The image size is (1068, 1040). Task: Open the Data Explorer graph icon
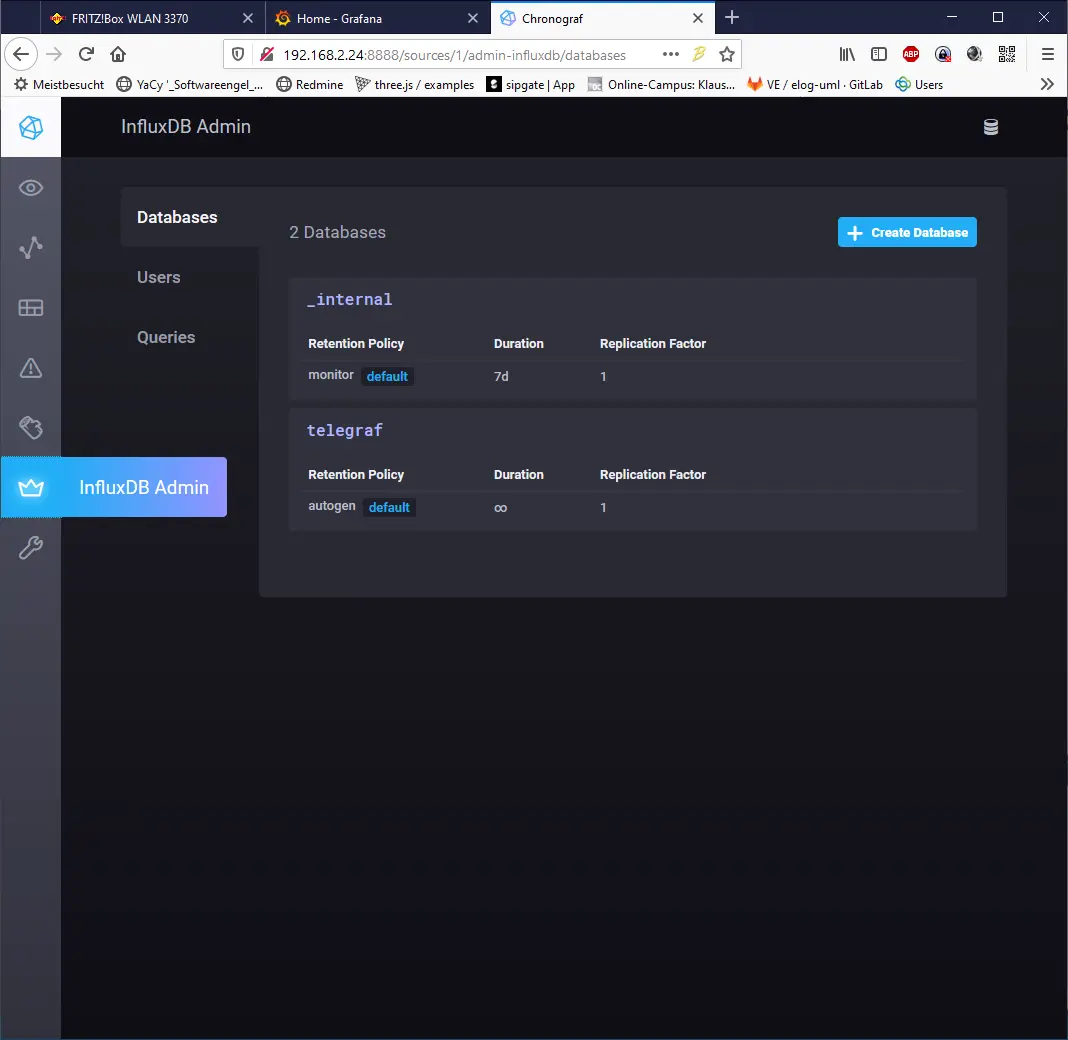click(30, 247)
